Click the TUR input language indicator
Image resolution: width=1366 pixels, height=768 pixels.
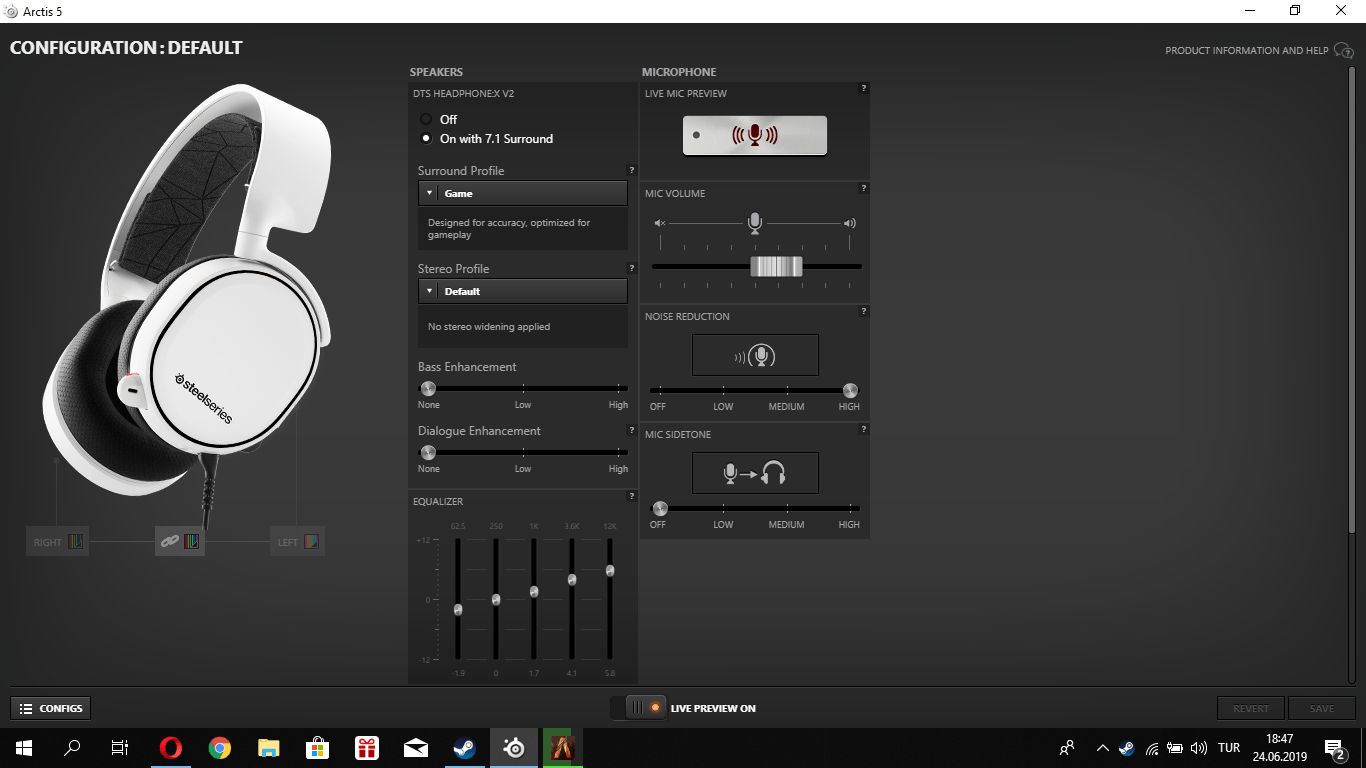coord(1229,748)
